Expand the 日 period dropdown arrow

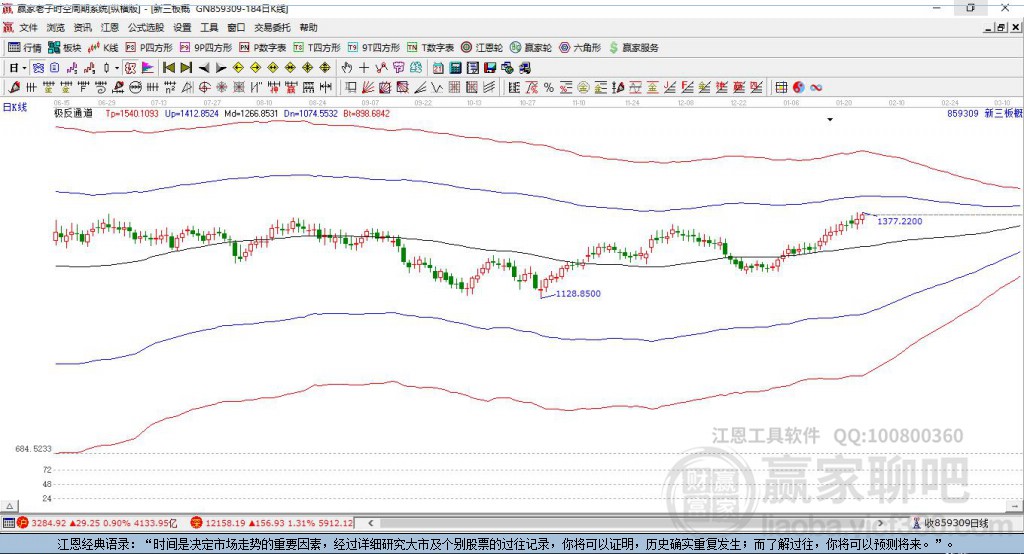(24, 68)
